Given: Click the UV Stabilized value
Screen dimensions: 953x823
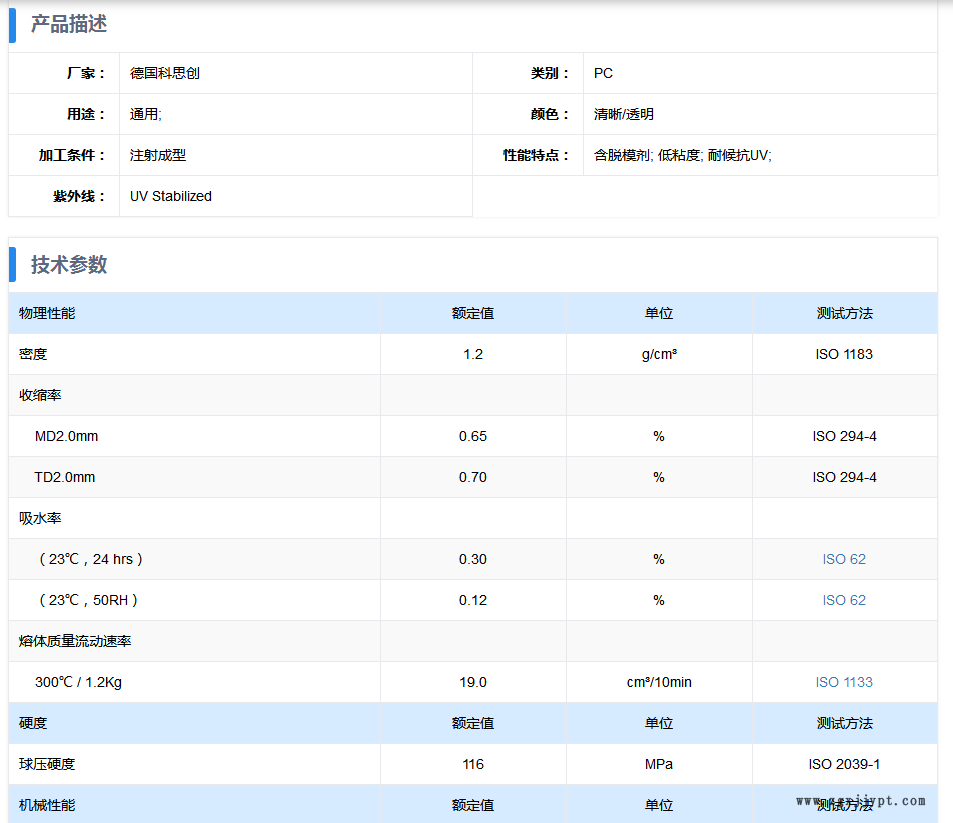Looking at the screenshot, I should 171,196.
